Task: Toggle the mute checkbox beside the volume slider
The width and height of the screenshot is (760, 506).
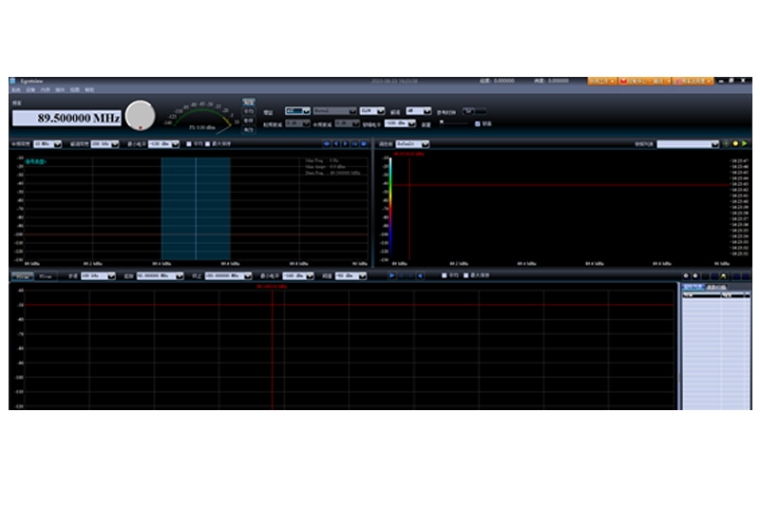Action: tap(478, 124)
